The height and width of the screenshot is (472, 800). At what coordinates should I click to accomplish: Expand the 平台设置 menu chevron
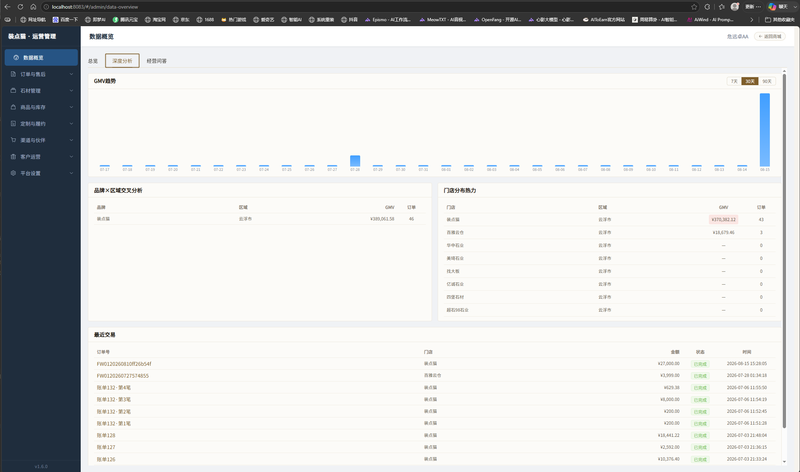pos(71,173)
